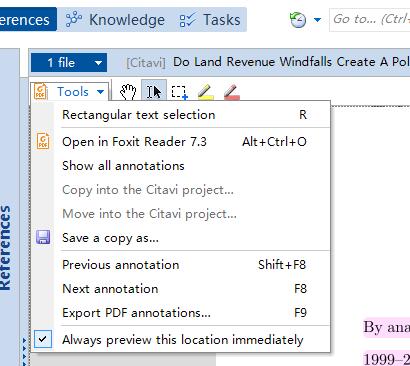Click the PDF icon on the Tools button
Viewport: 410px width, 366px height.
[41, 91]
